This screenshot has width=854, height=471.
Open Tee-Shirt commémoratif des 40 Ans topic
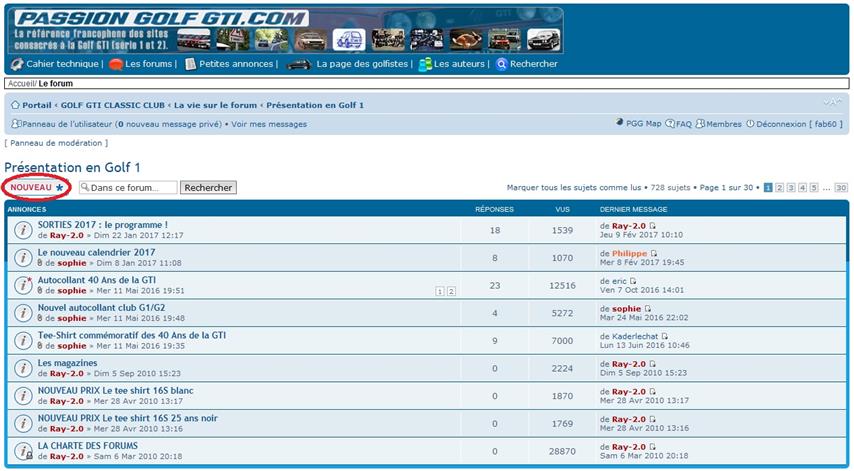pyautogui.click(x=132, y=335)
